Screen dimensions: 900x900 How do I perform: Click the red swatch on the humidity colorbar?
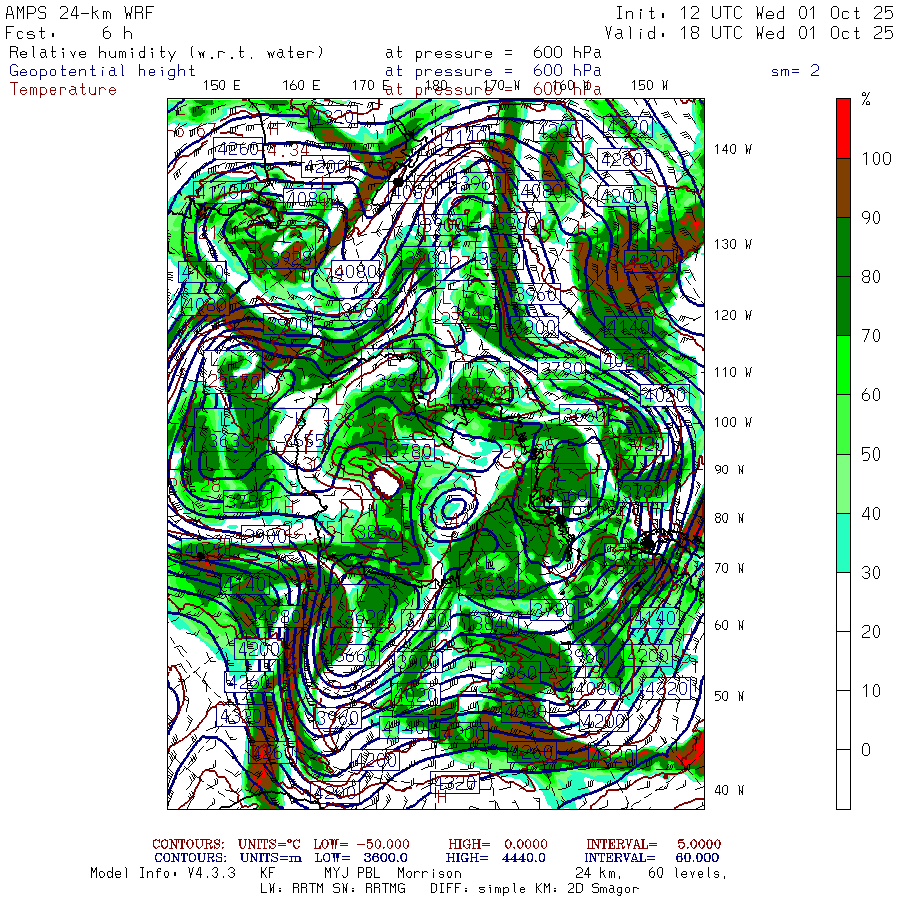coord(844,127)
